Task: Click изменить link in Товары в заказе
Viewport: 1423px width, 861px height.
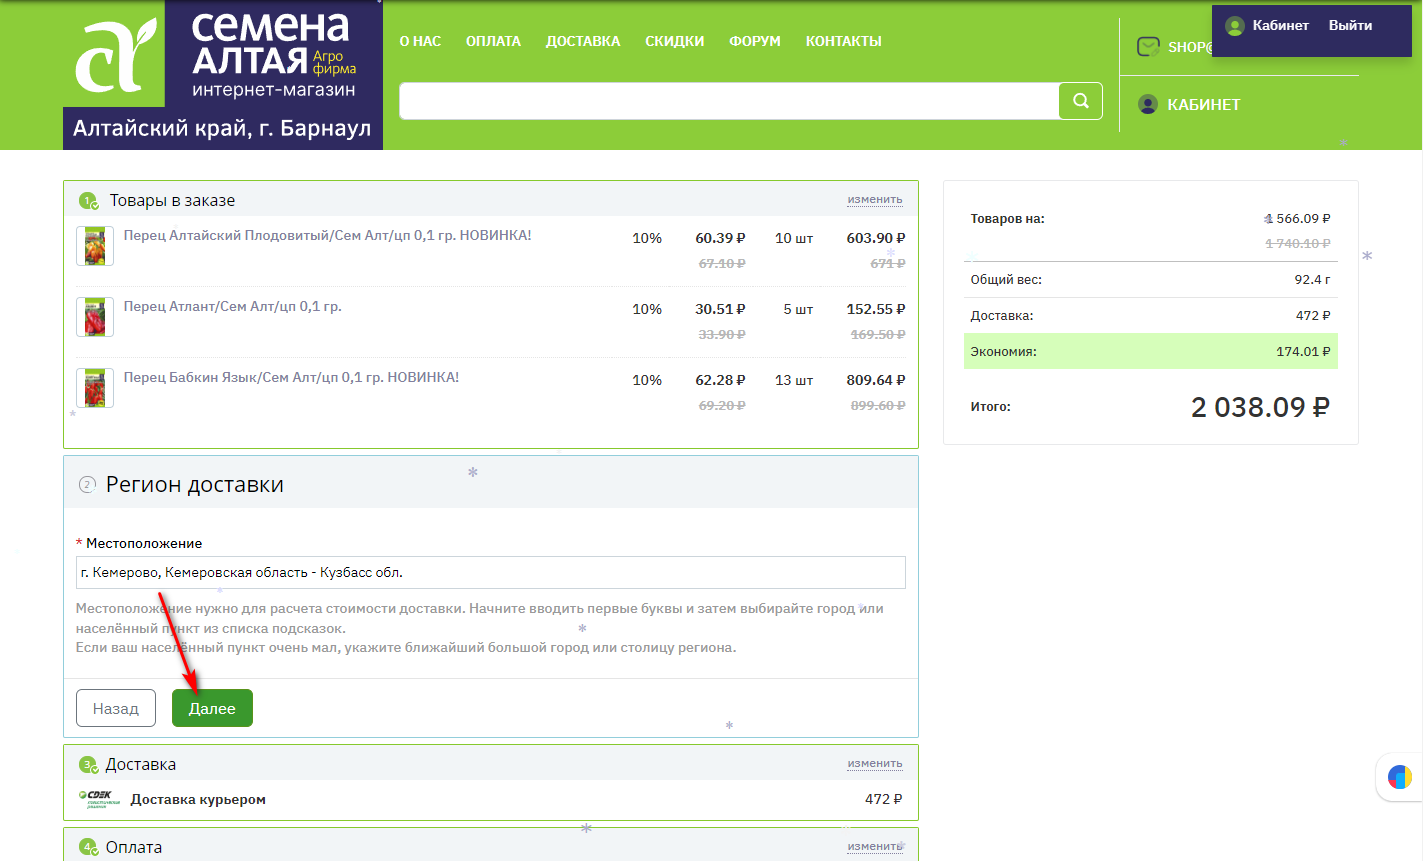Action: [874, 199]
